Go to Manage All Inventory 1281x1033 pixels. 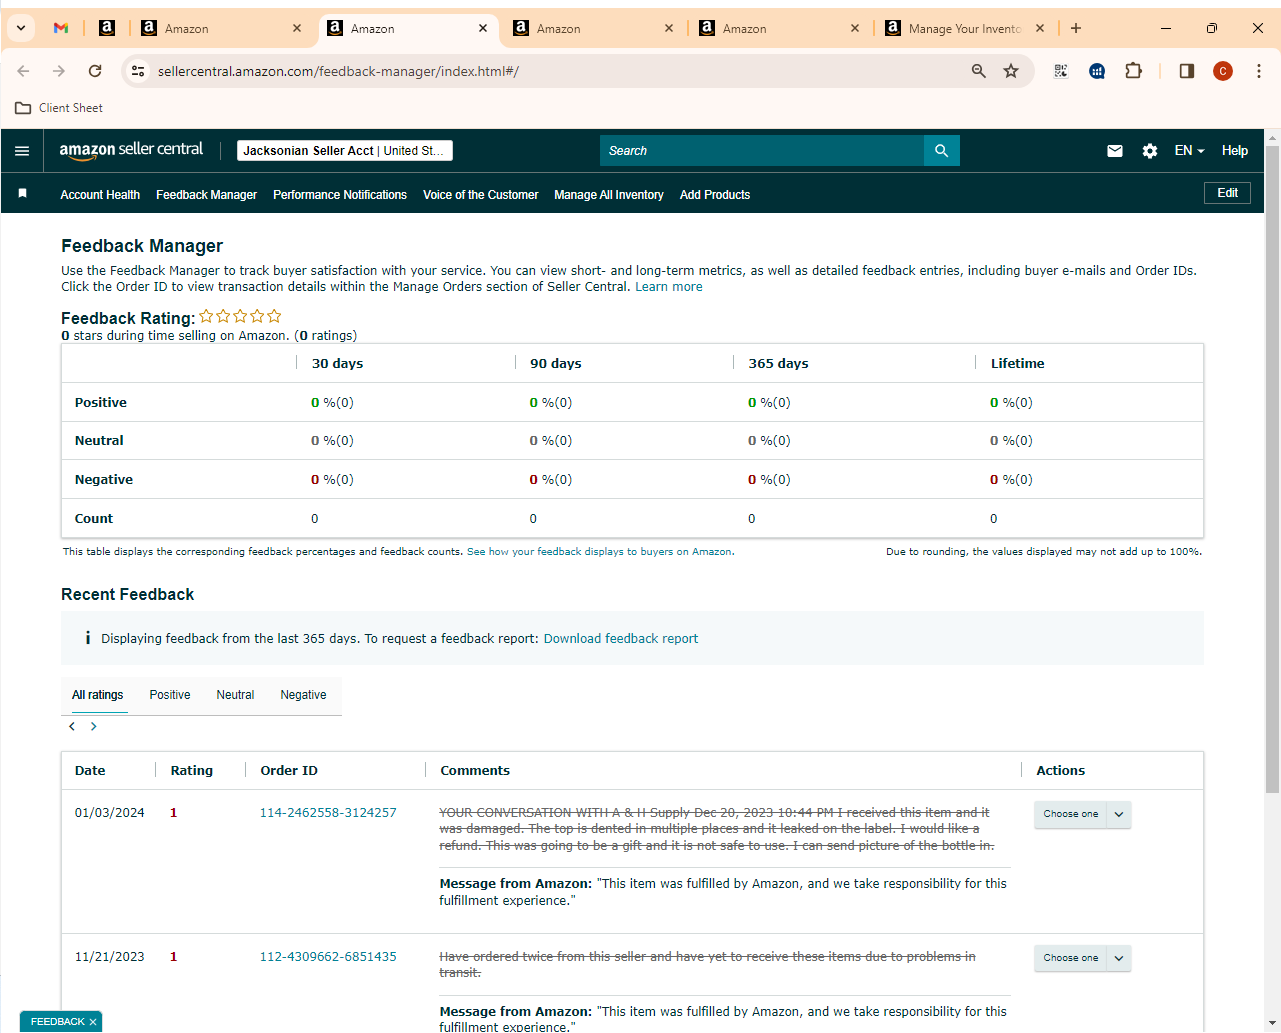coord(609,195)
